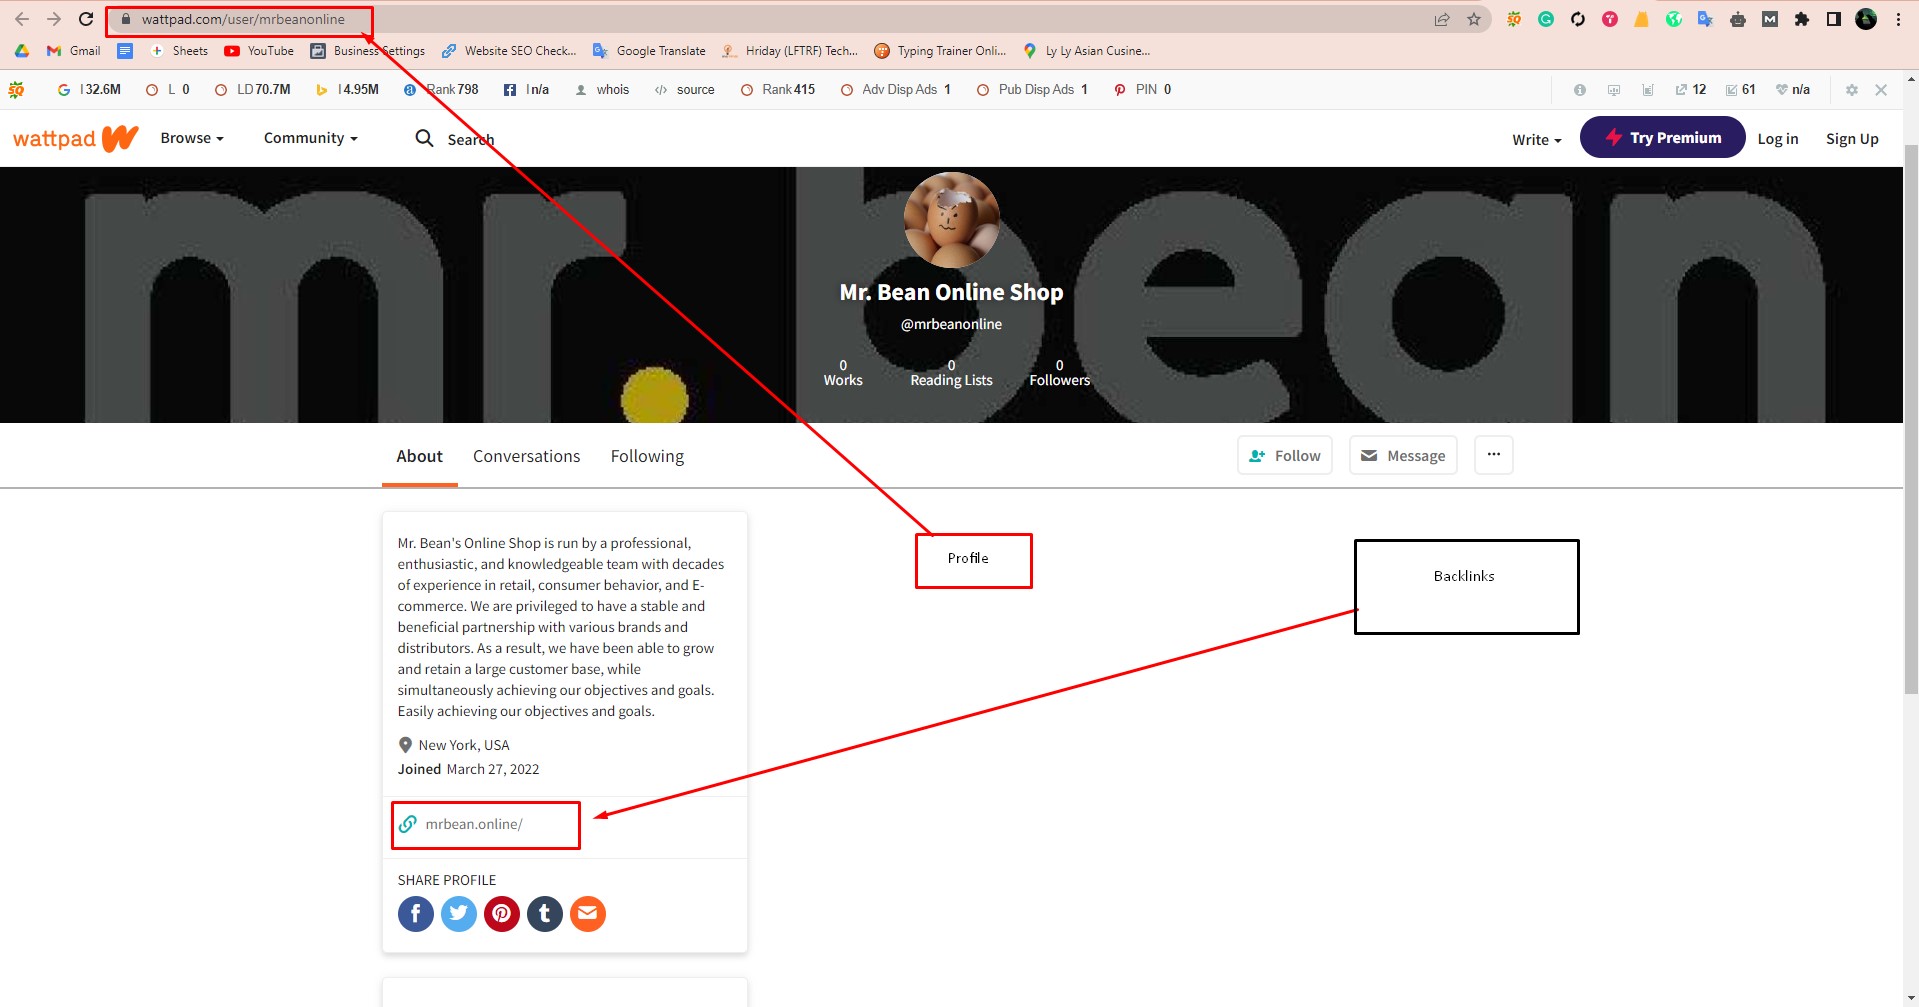Image resolution: width=1919 pixels, height=1007 pixels.
Task: Click the Log in link
Action: pos(1778,139)
